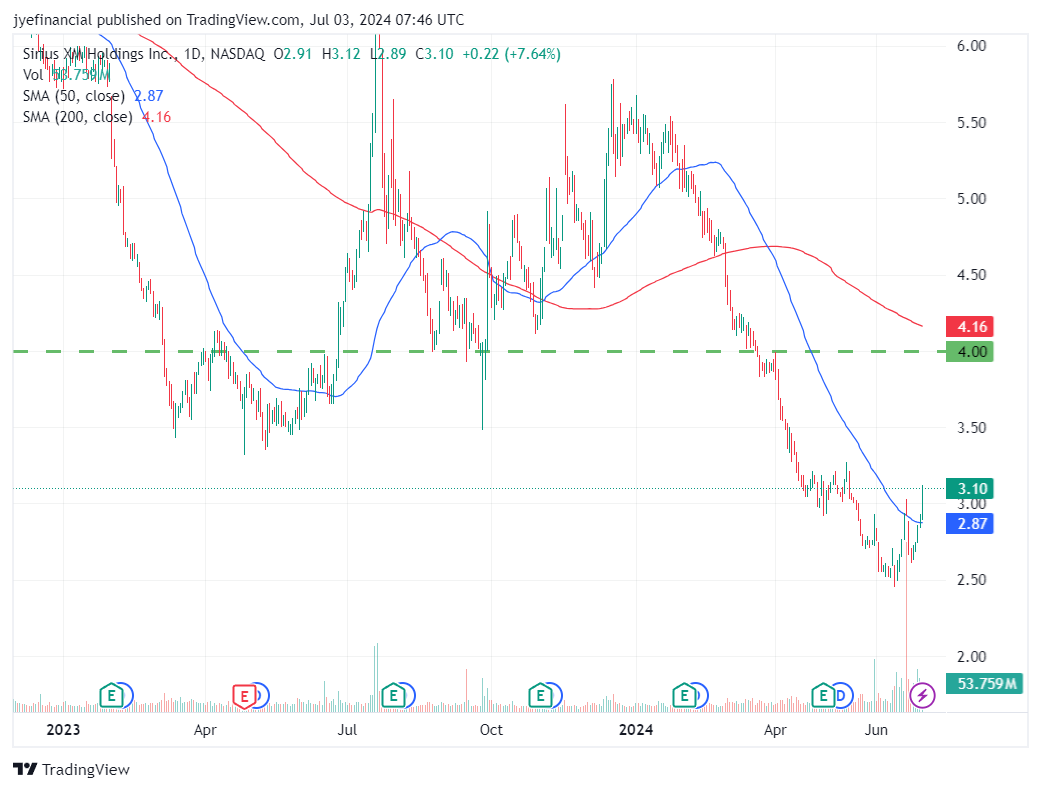Click the 4.16 value in SMA 200 legend

(157, 117)
